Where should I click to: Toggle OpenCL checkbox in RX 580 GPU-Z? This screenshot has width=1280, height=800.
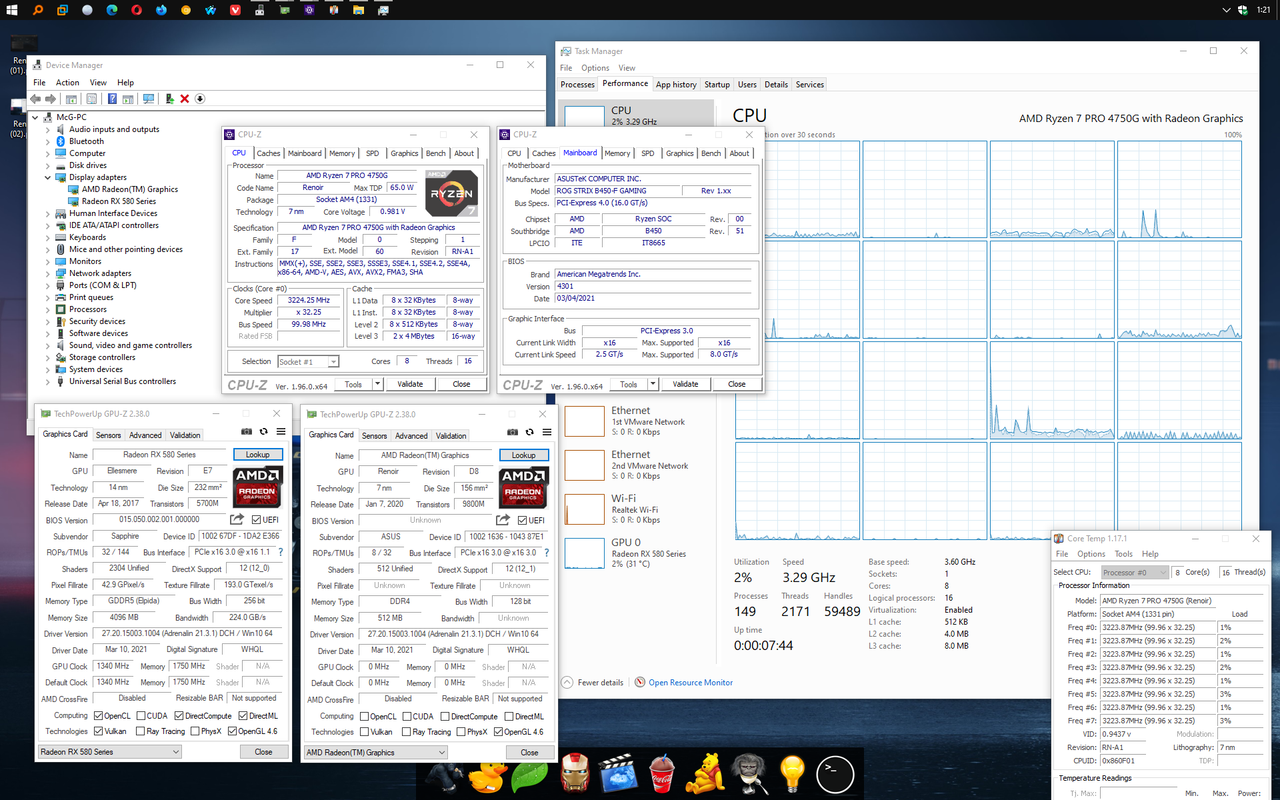click(x=98, y=716)
